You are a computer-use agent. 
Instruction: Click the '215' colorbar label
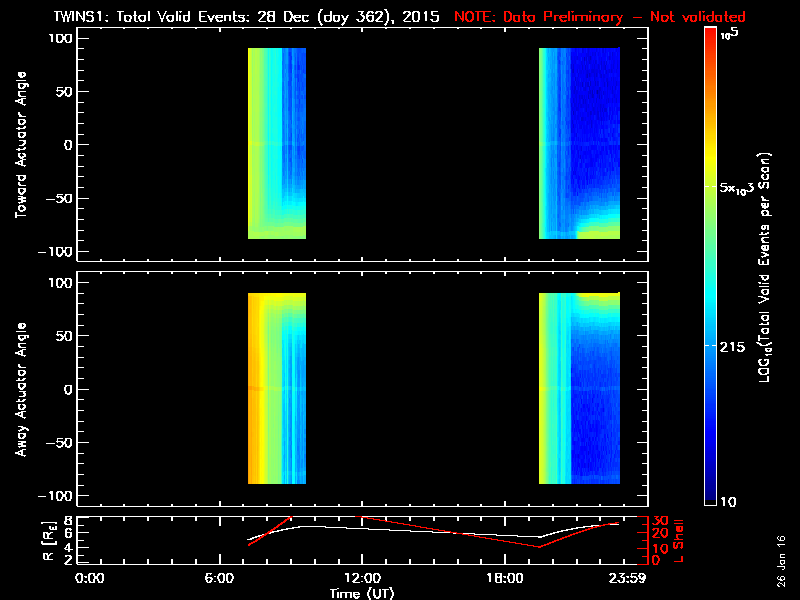732,347
